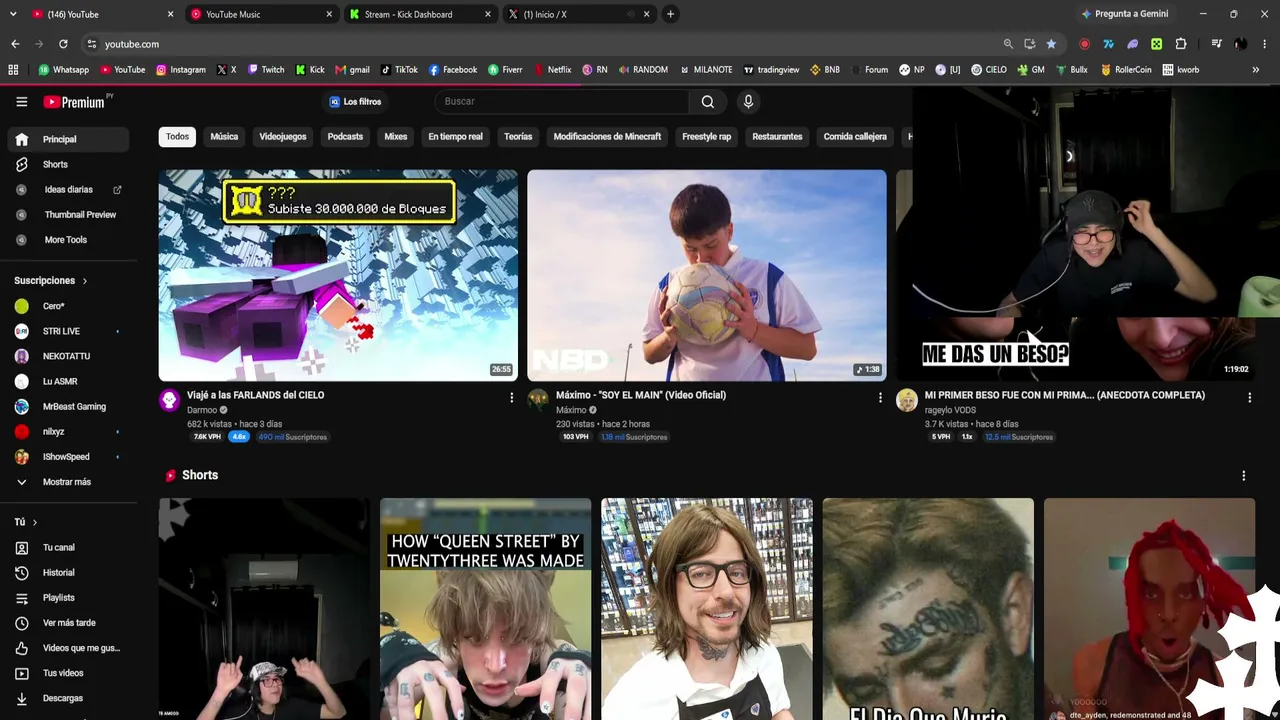Select the Todos filter chip
Screen dimensions: 1280x720
(x=177, y=136)
